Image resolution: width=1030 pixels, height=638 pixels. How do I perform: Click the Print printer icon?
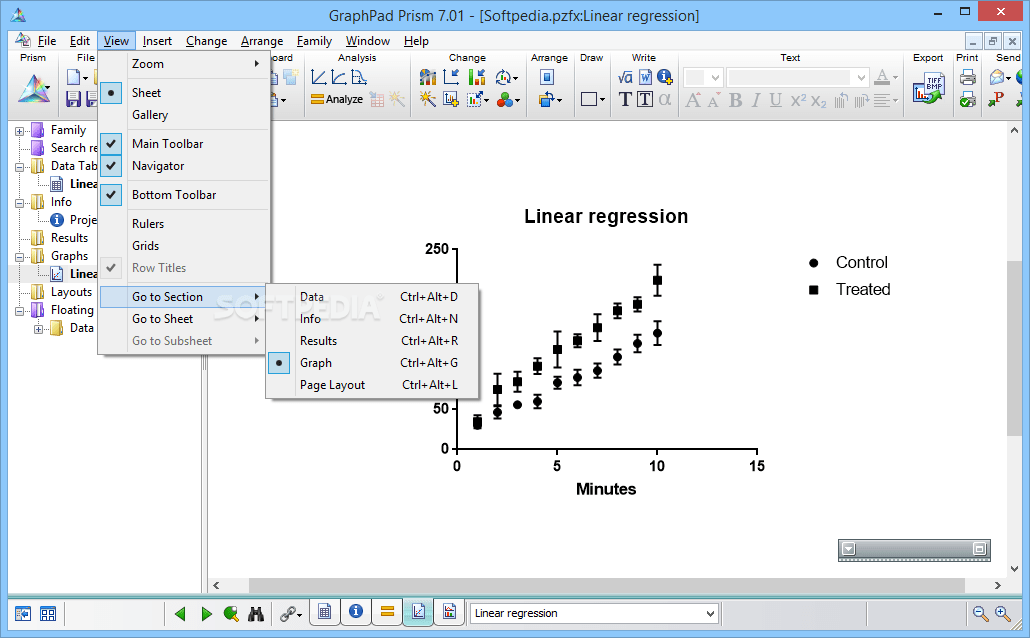point(968,78)
